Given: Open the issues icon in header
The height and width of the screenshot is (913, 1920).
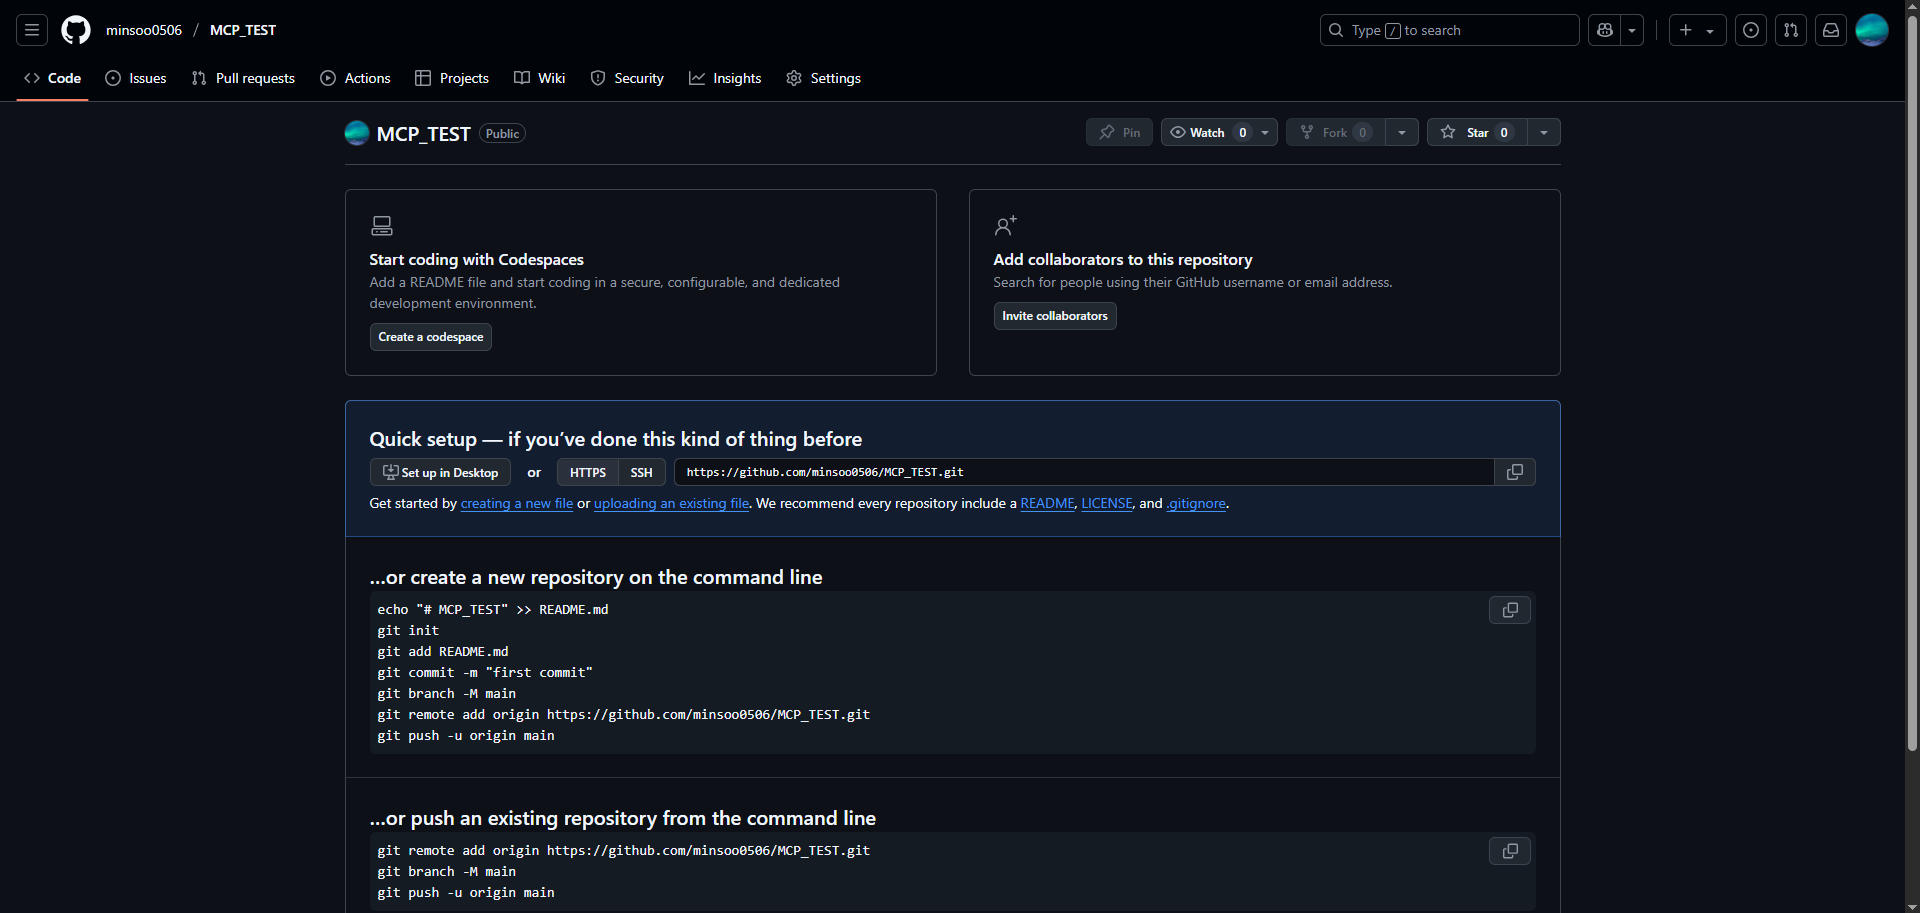Looking at the screenshot, I should 1751,30.
